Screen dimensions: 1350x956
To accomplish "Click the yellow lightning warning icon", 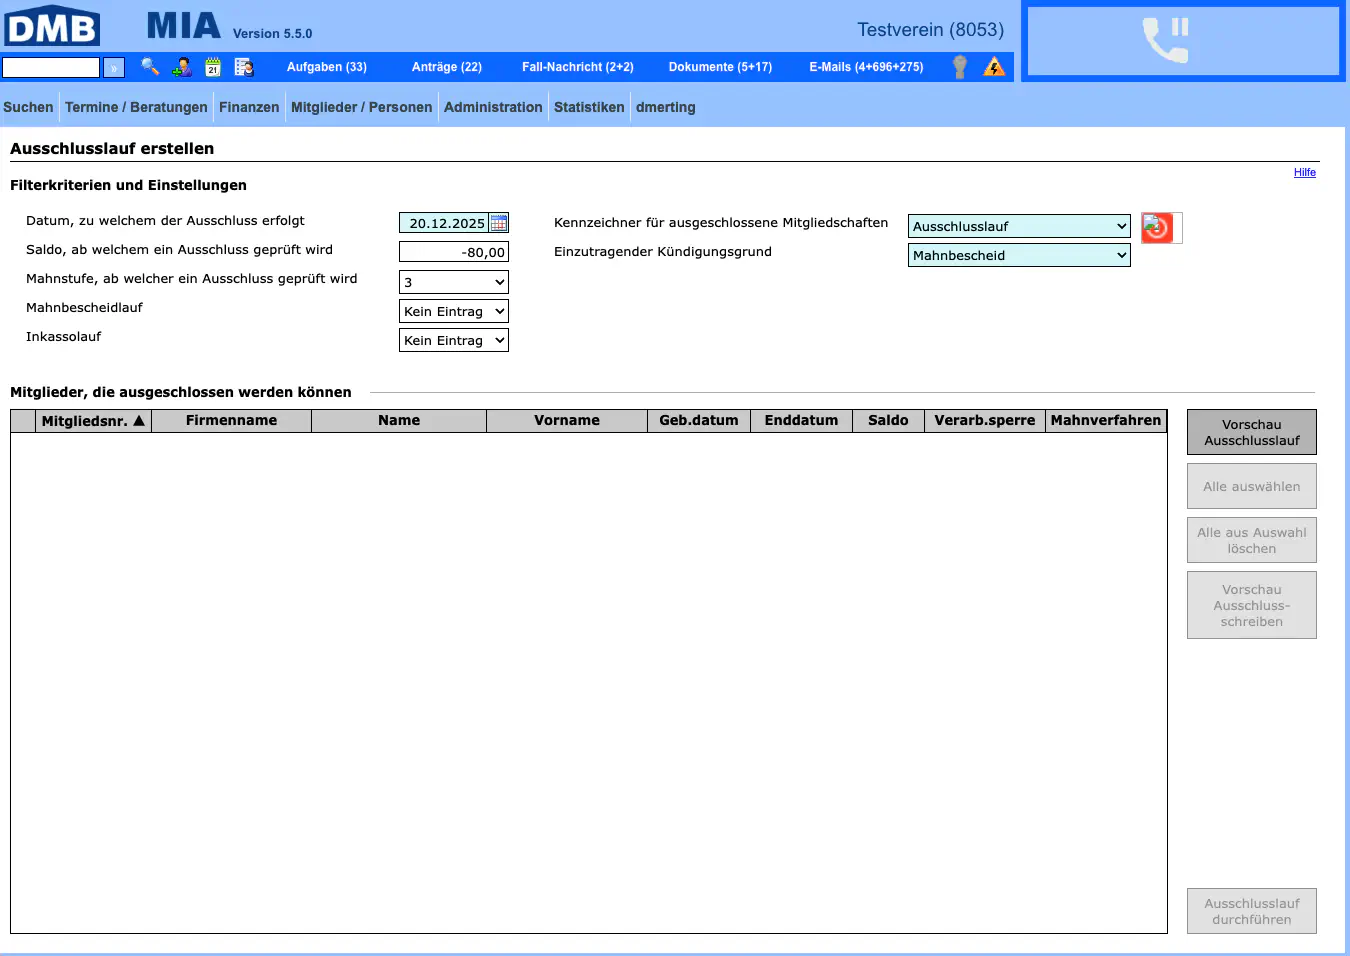I will click(994, 67).
